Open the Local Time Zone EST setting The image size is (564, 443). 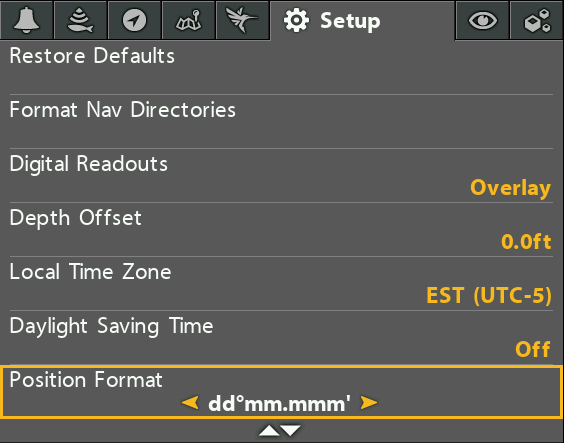point(489,296)
